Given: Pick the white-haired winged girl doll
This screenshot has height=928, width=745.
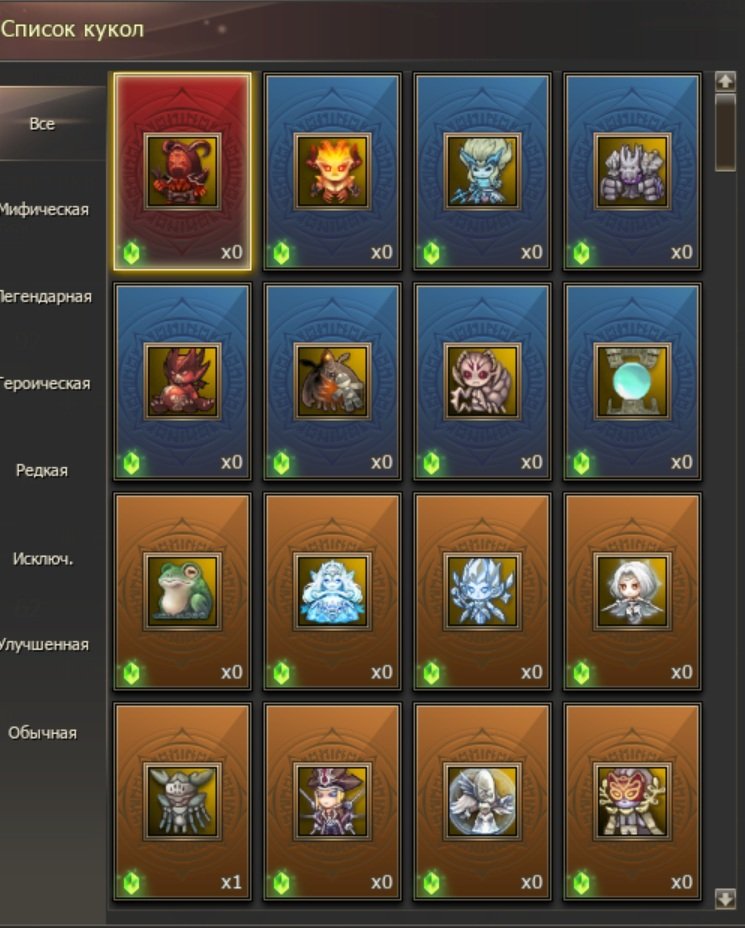Looking at the screenshot, I should tap(632, 591).
